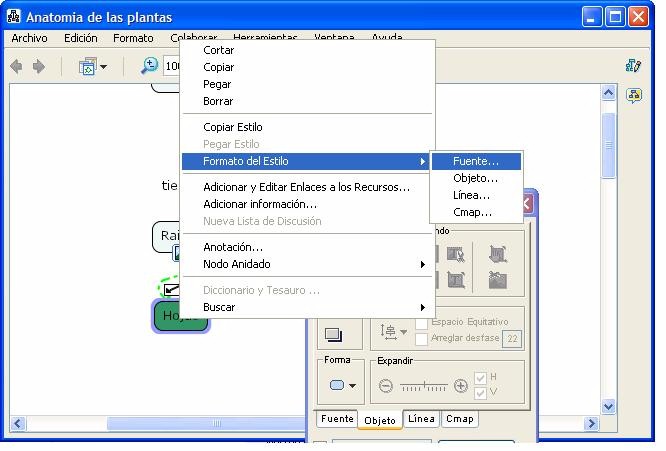
Task: Toggle the Arreglar desfase checkbox
Action: 422,338
